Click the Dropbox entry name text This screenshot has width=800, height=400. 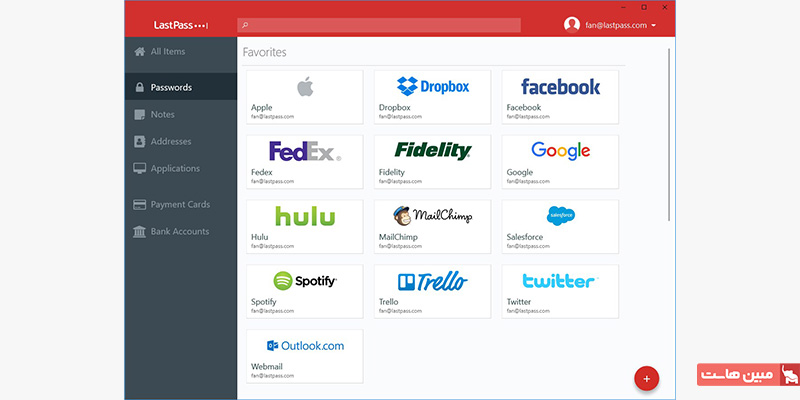click(x=394, y=108)
